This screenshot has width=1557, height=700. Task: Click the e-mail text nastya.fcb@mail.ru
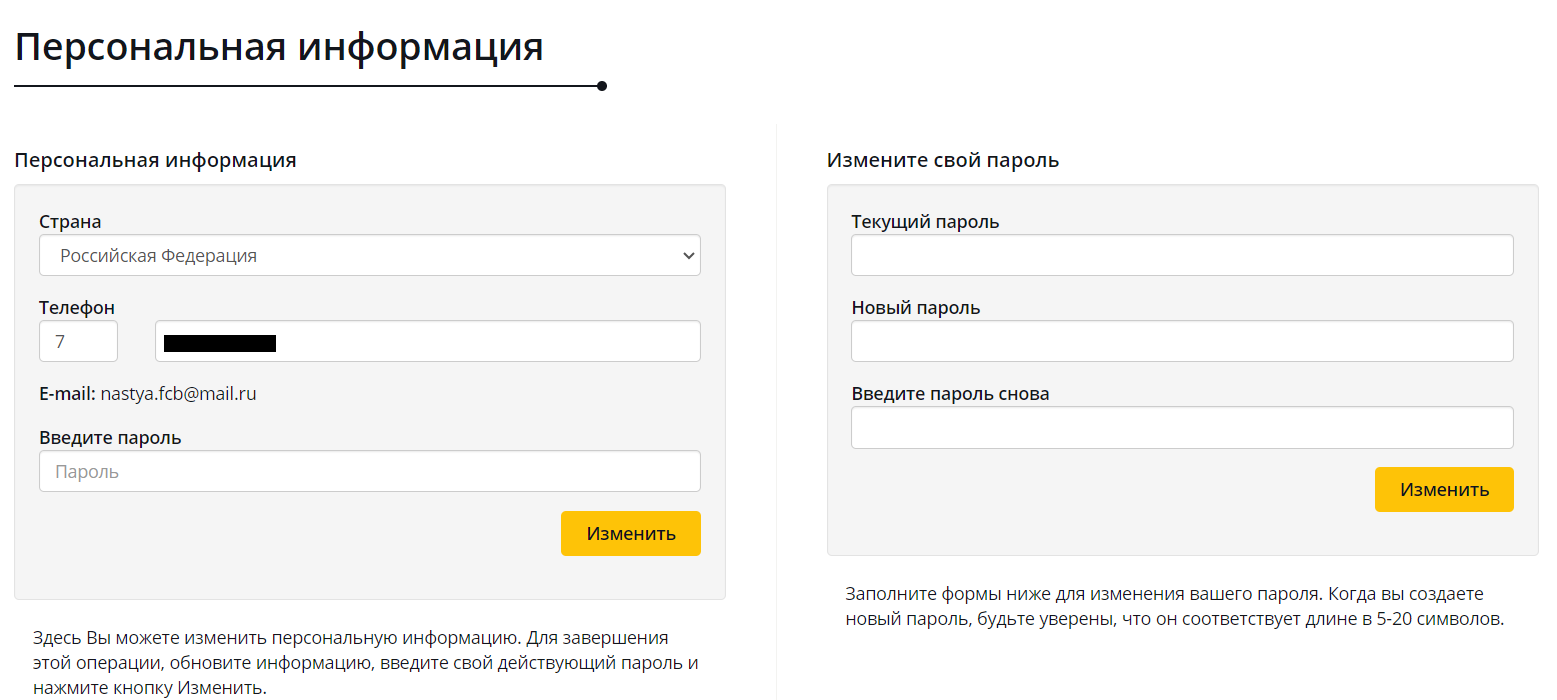[178, 394]
